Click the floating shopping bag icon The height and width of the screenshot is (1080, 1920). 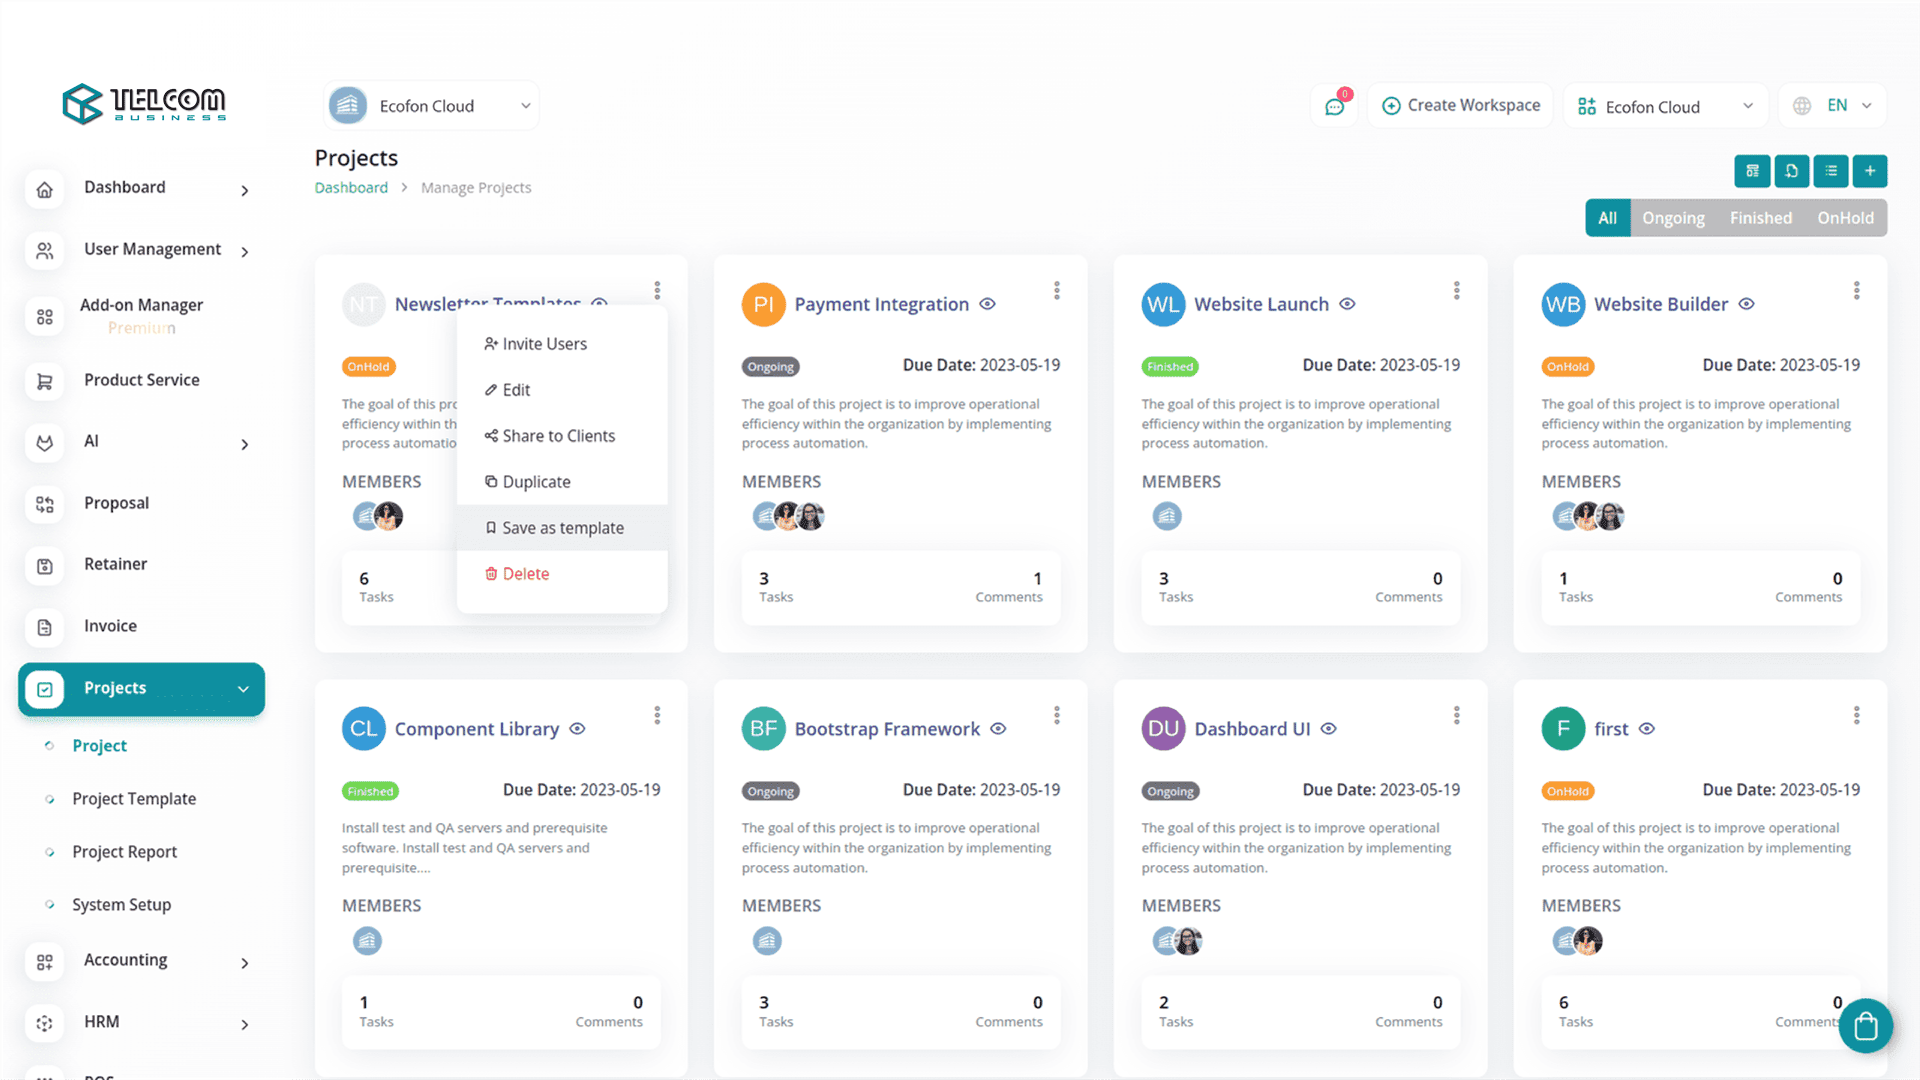[x=1865, y=1026]
